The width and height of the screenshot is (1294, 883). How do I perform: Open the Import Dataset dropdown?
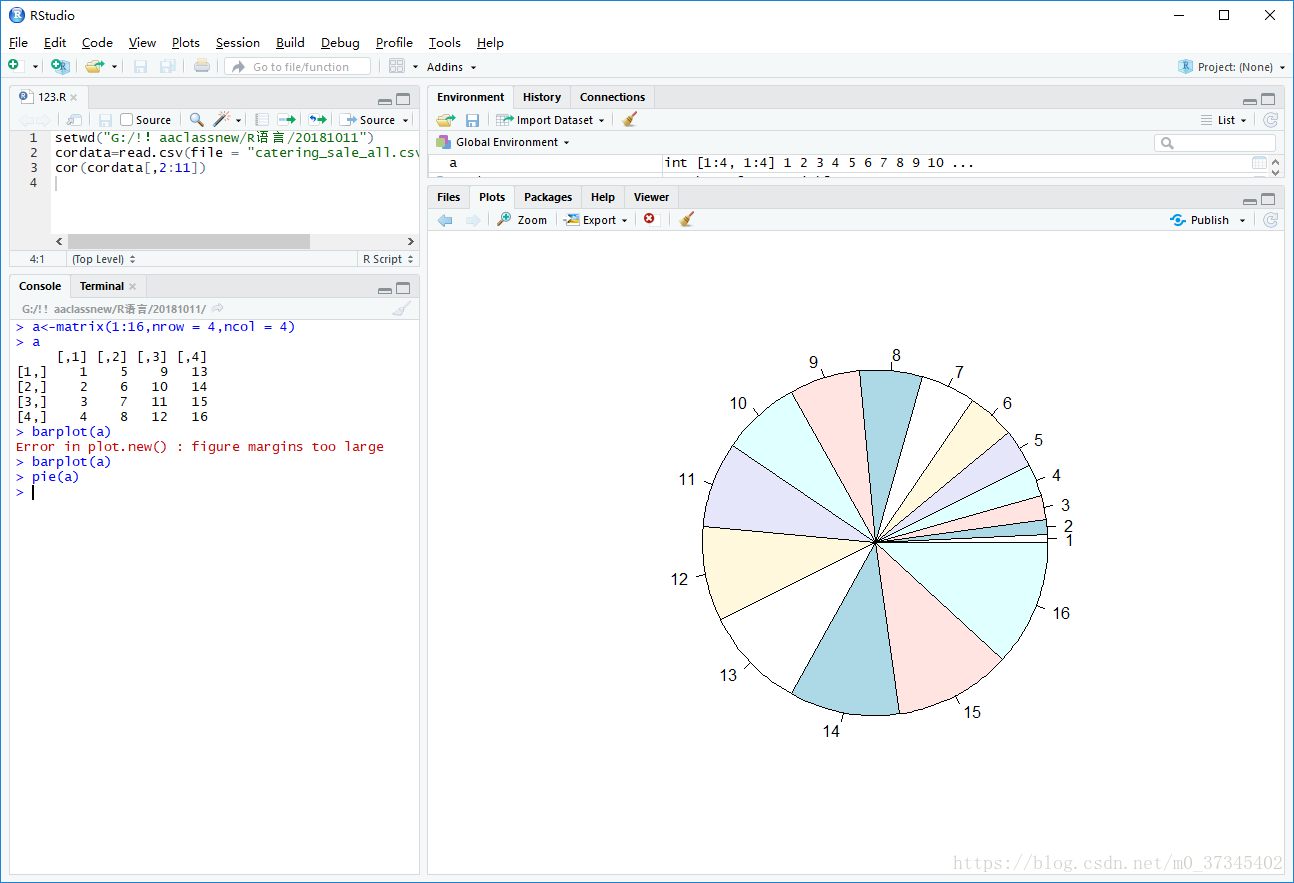coord(551,120)
